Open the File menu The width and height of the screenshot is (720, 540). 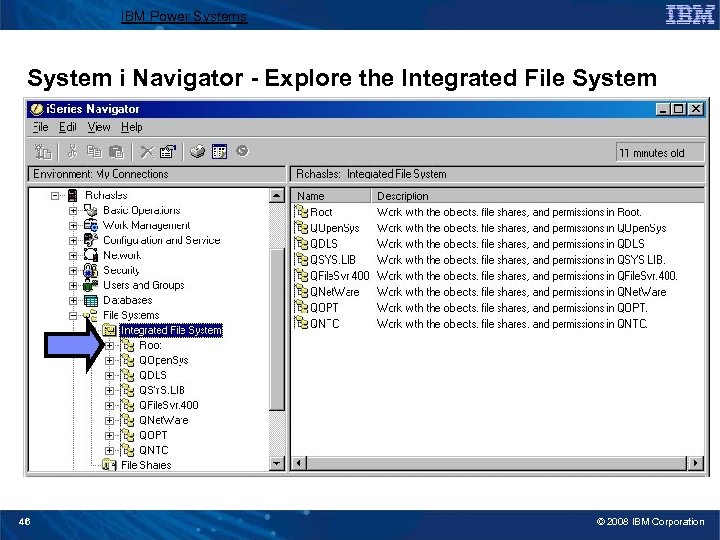(40, 127)
